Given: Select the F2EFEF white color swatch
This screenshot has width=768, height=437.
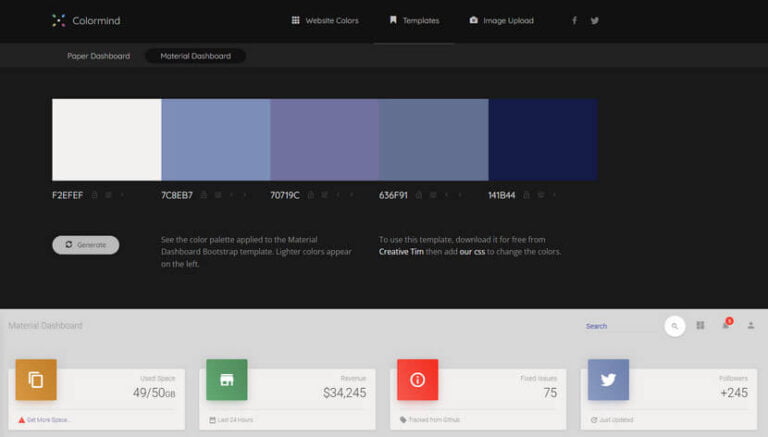Looking at the screenshot, I should click(x=107, y=140).
